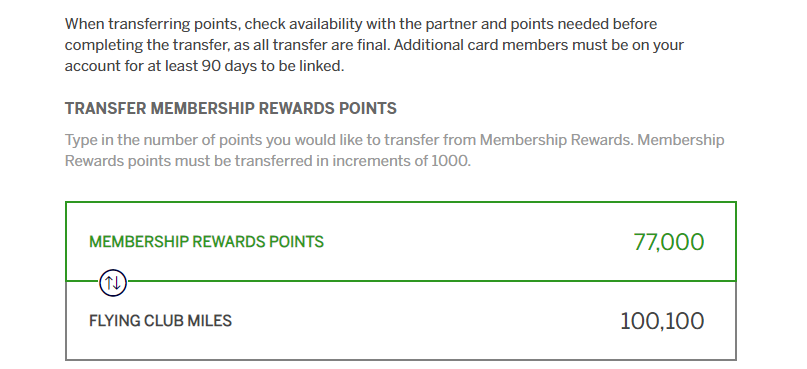Click the MEMBERSHIP REWARDS POINTS green label
This screenshot has width=807, height=369.
point(206,242)
